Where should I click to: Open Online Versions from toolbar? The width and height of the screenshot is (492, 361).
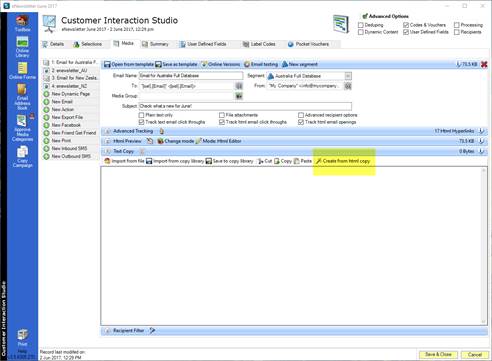pos(221,64)
